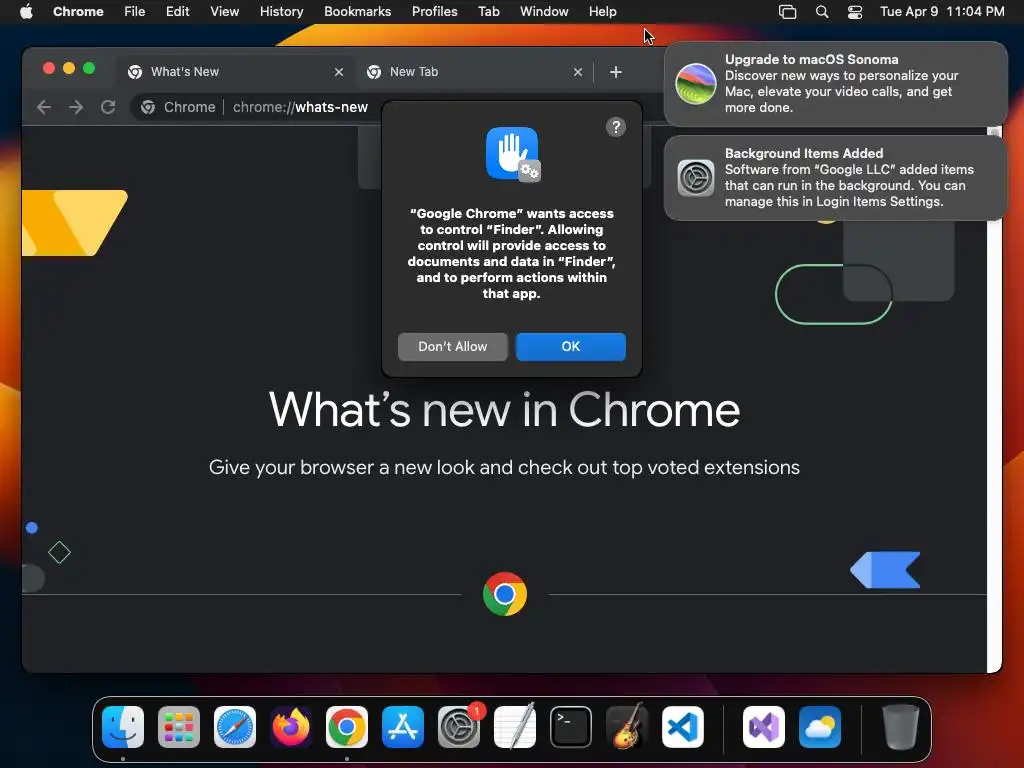Open Google Chrome from the Dock

coord(347,726)
